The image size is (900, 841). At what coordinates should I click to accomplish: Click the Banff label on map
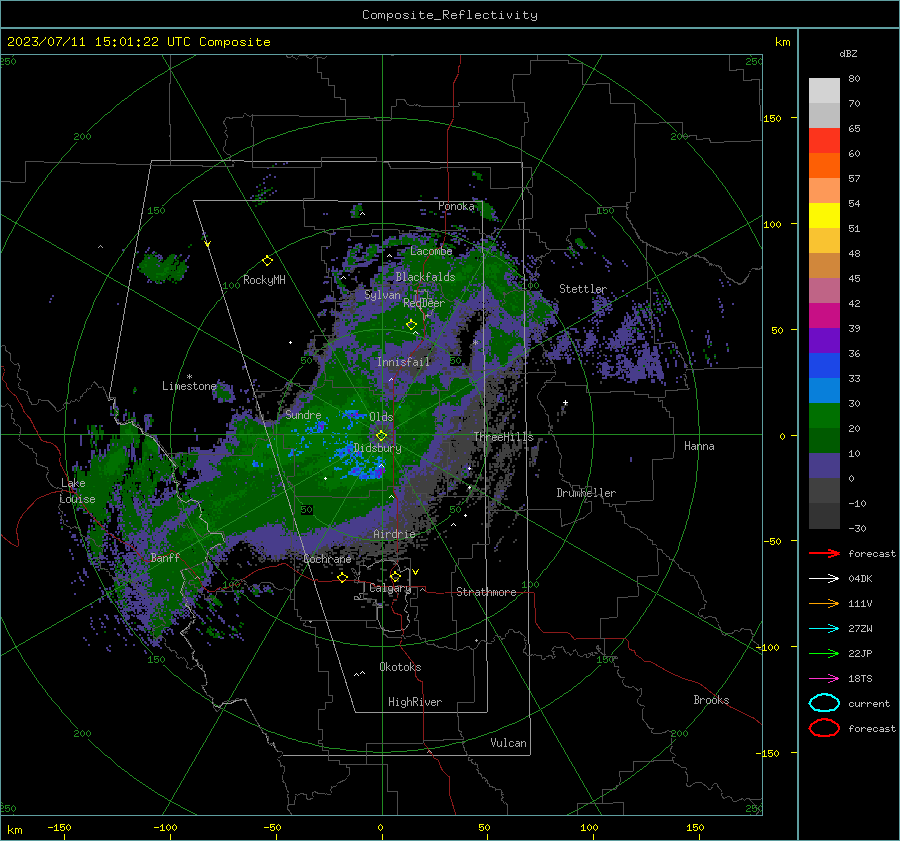point(165,557)
